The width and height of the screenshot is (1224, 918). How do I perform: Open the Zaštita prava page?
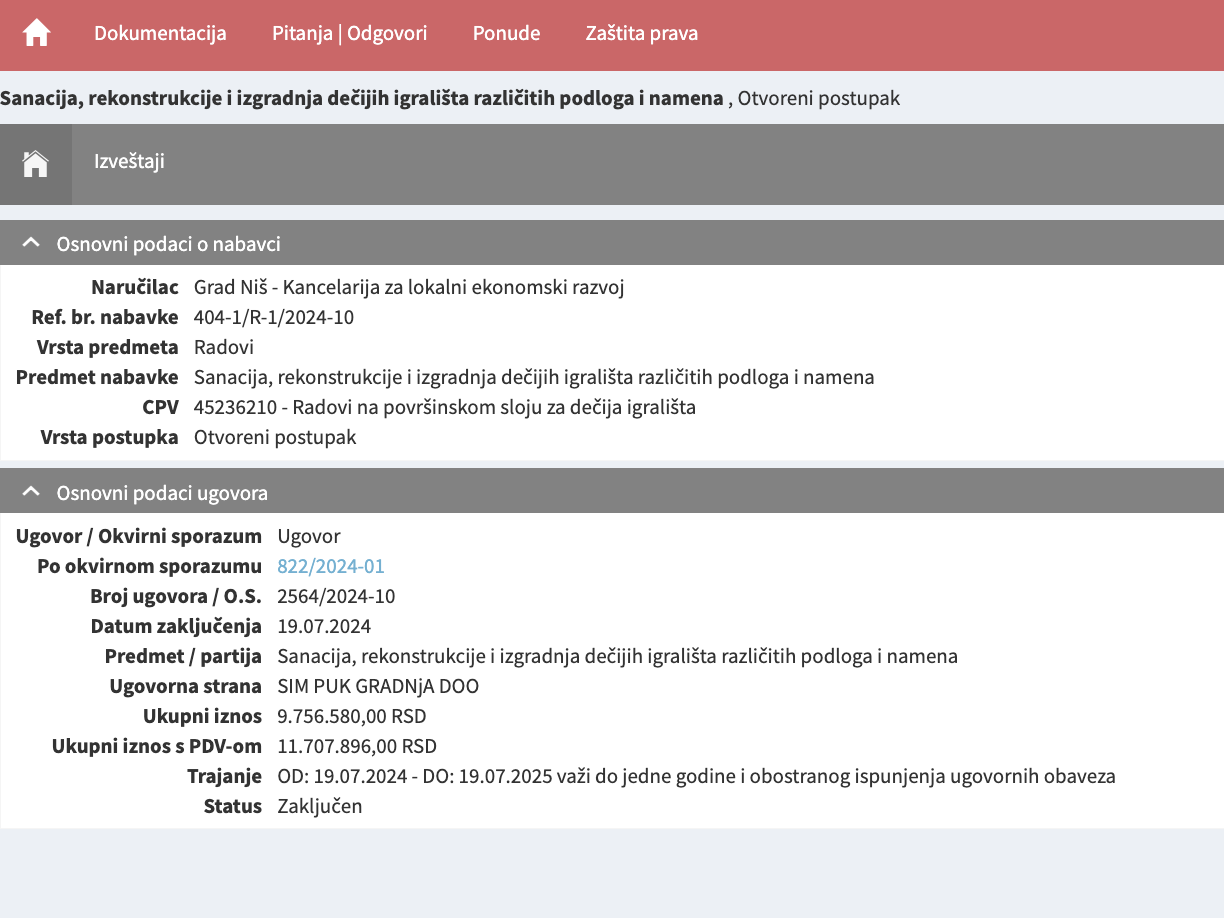point(641,33)
